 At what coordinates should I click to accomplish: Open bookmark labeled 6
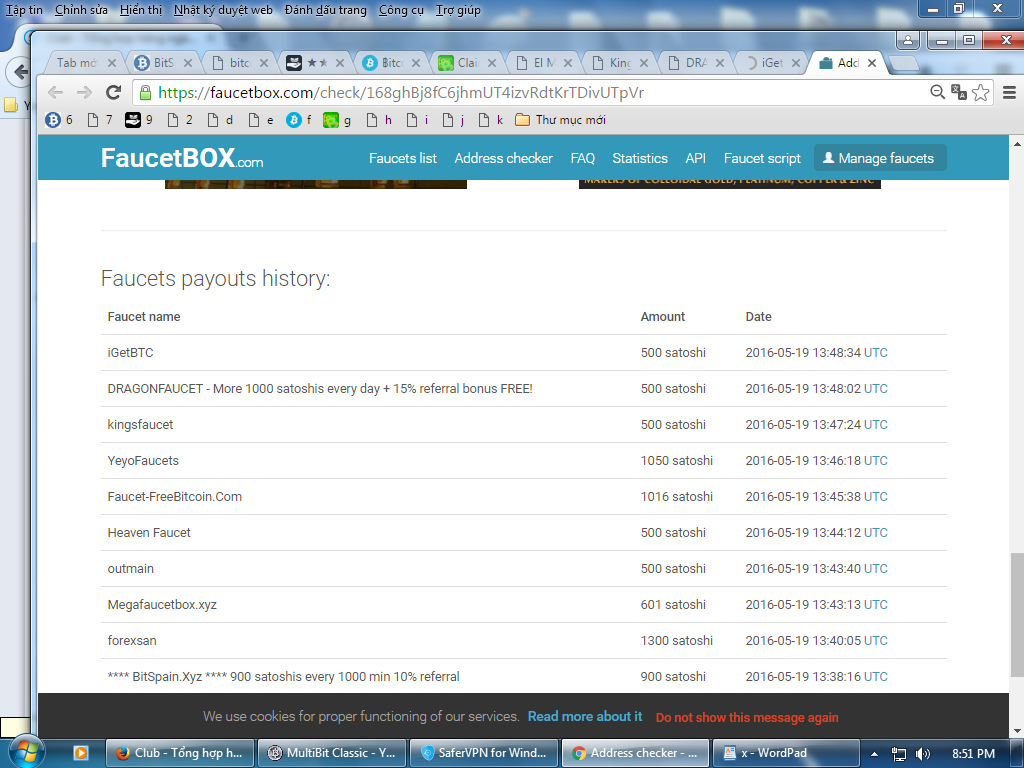[x=59, y=120]
